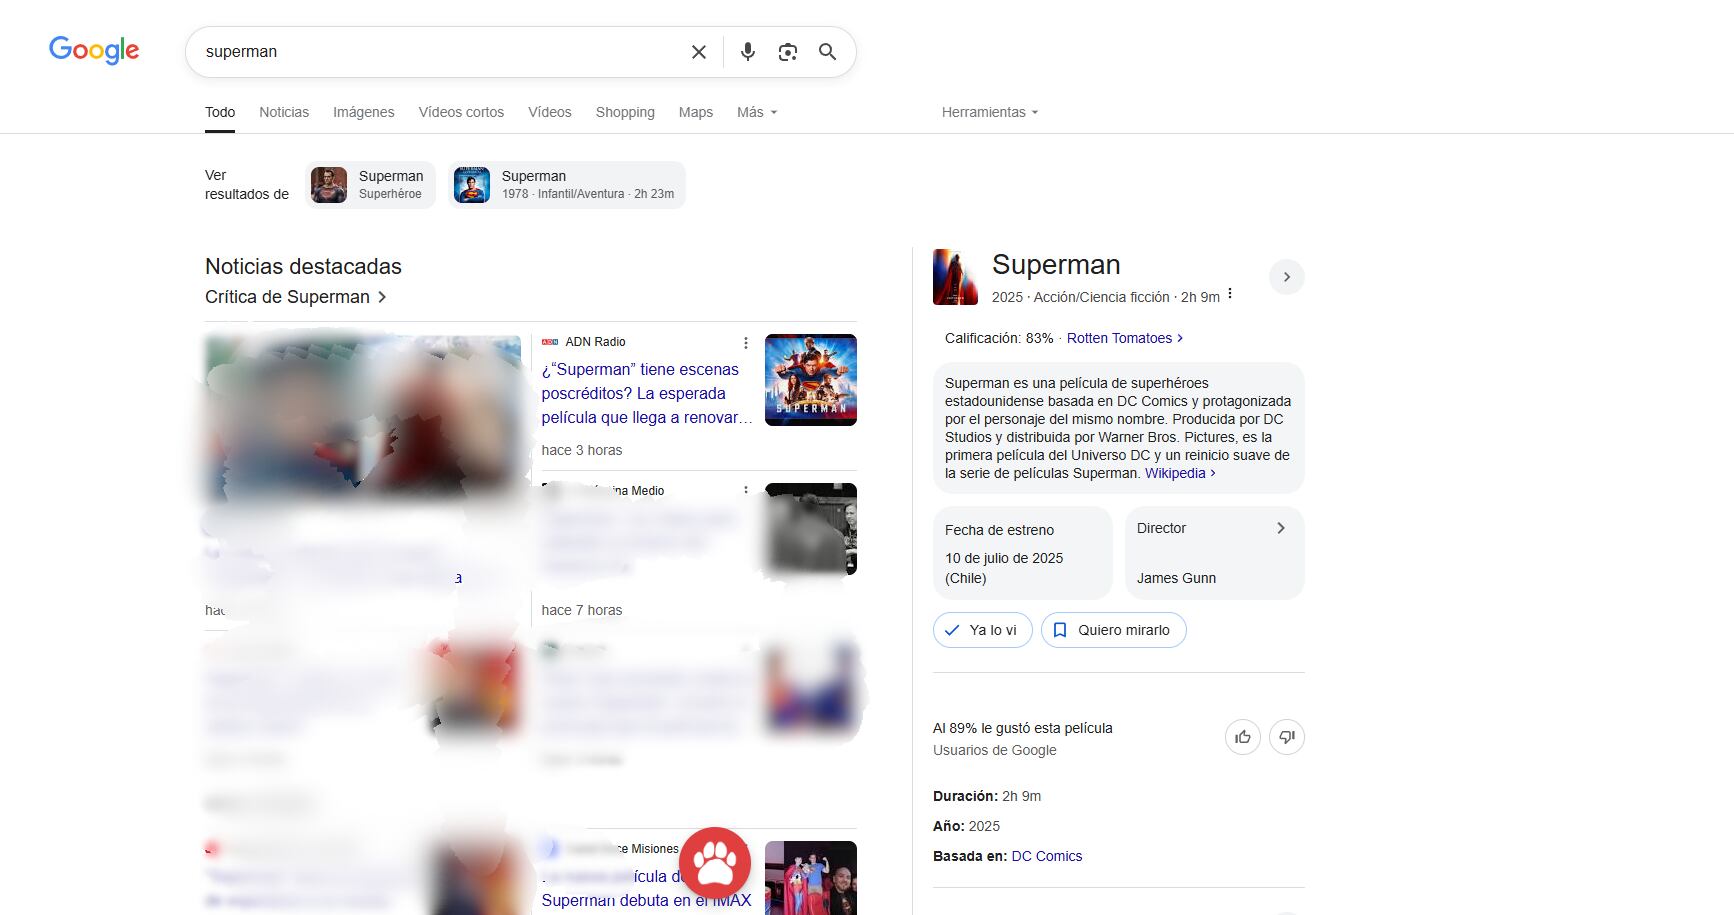The width and height of the screenshot is (1734, 915).
Task: Open the 'Herramientas' tools dropdown
Action: point(990,112)
